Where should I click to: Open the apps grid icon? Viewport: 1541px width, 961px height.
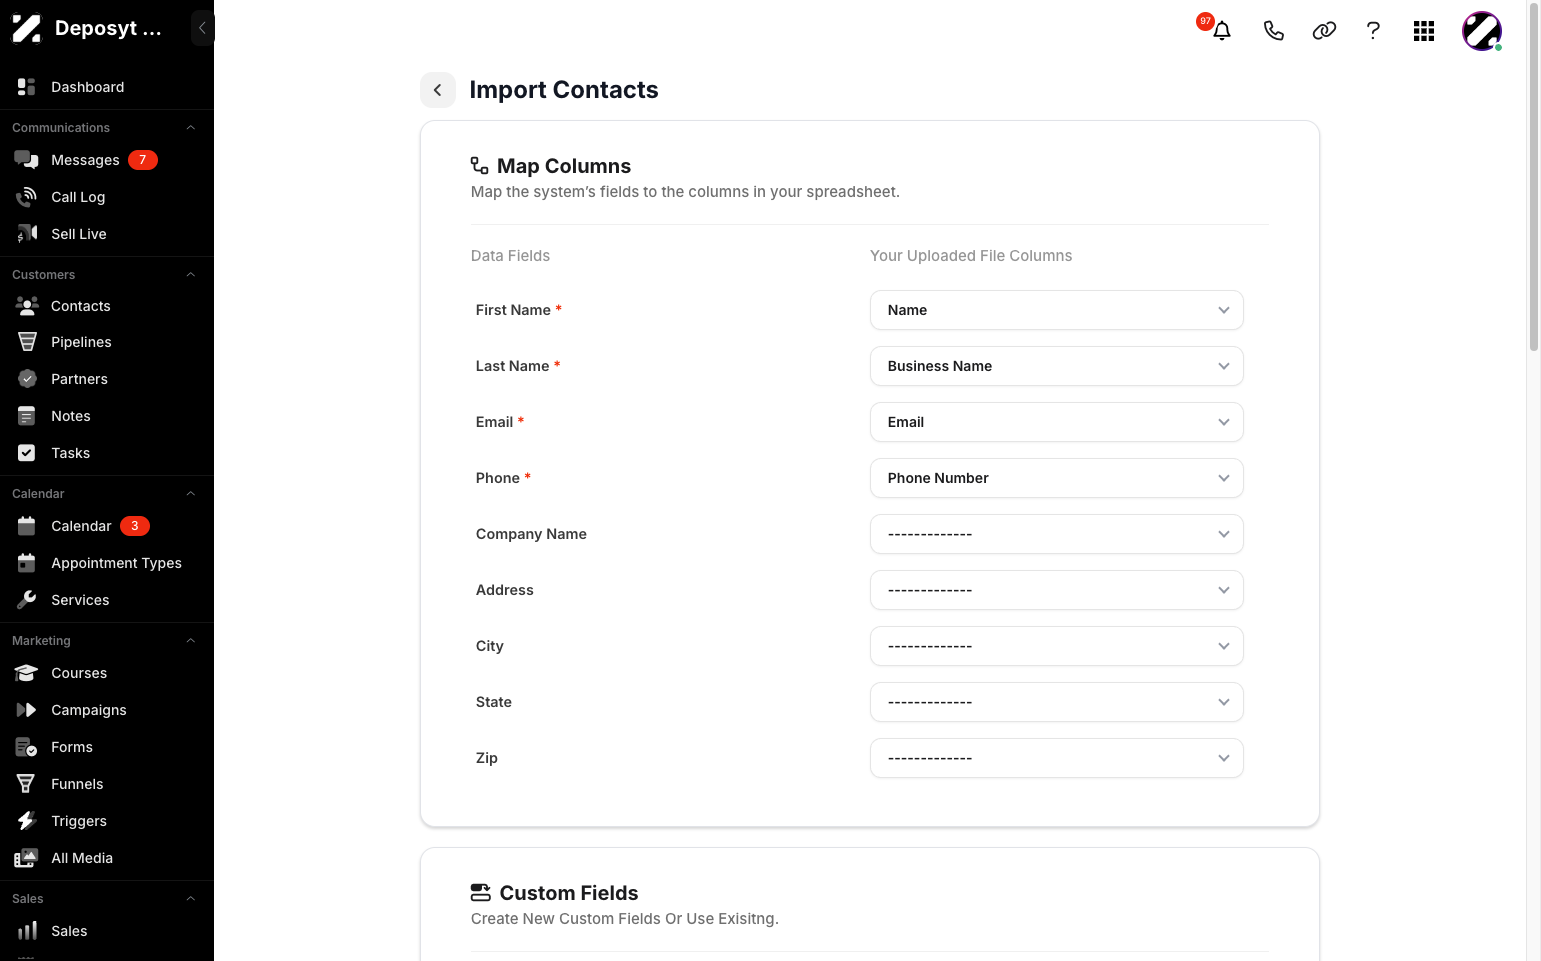click(x=1424, y=31)
